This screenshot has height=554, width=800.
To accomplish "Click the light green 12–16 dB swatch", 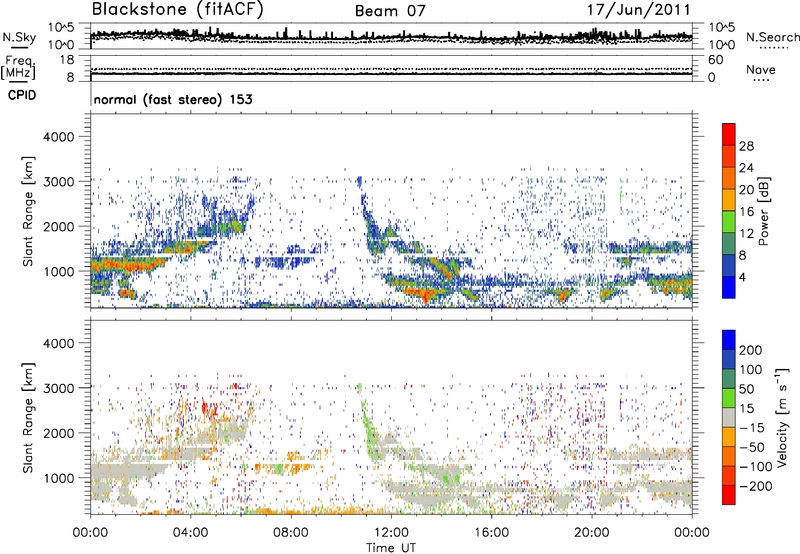I will click(729, 222).
